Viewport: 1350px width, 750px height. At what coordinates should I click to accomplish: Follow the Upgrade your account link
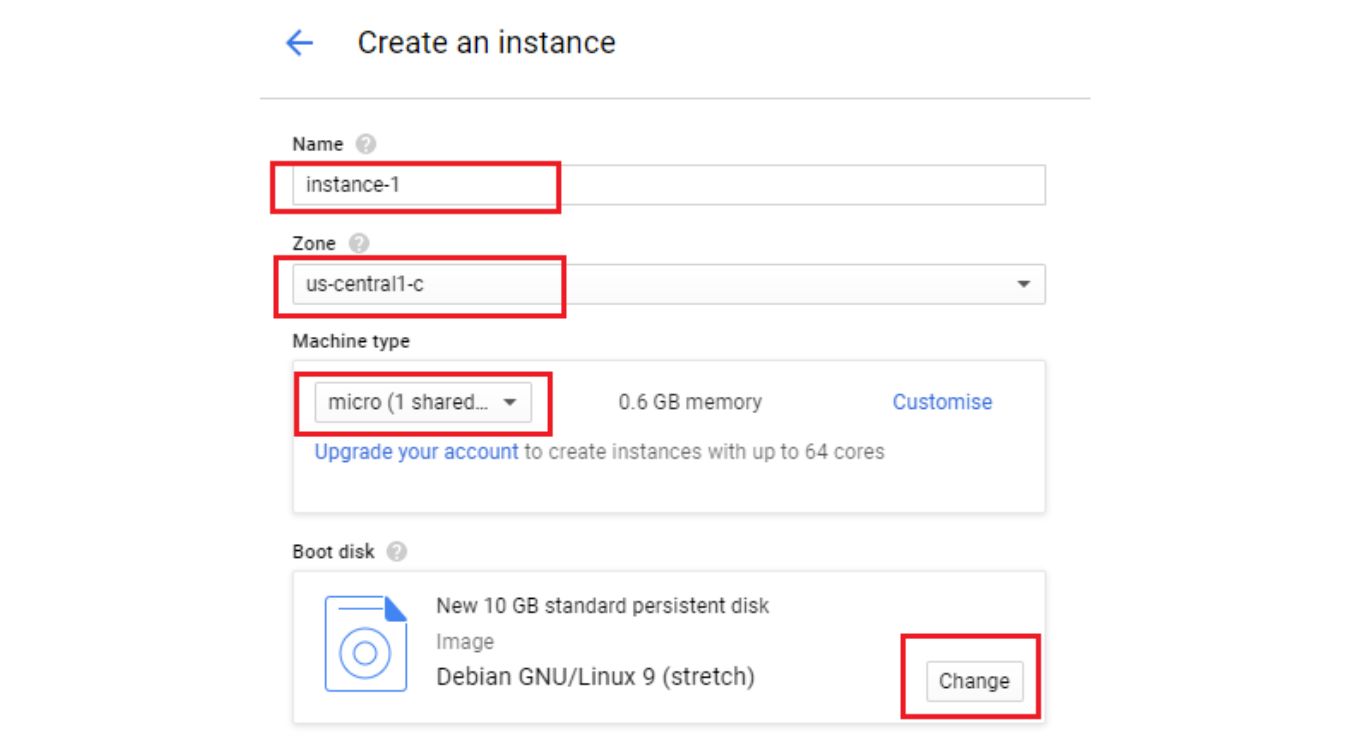pos(416,451)
